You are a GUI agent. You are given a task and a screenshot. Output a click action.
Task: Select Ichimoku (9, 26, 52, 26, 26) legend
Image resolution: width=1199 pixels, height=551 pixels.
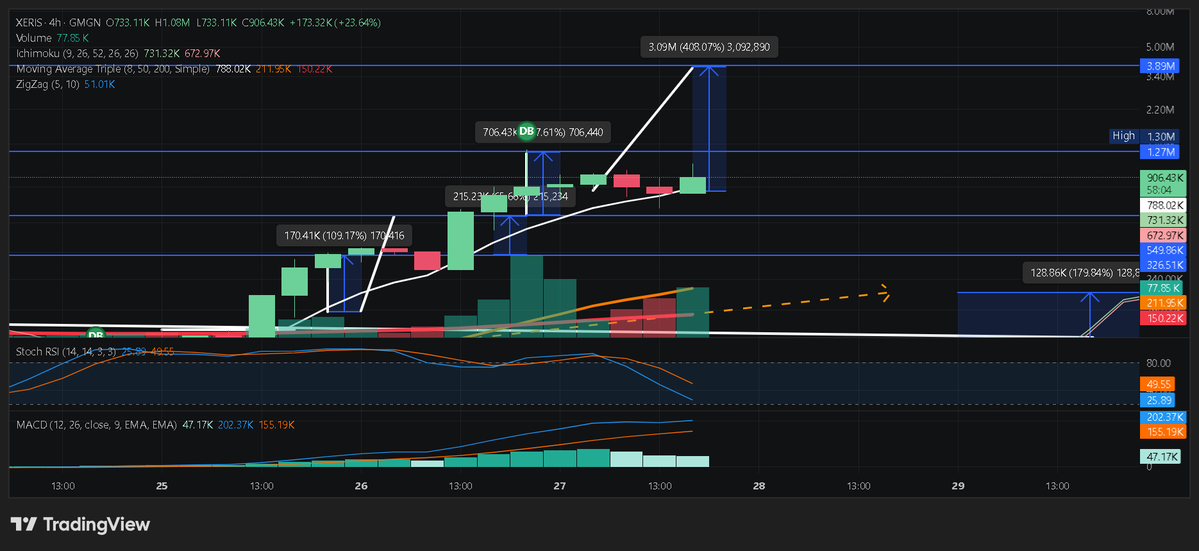78,53
